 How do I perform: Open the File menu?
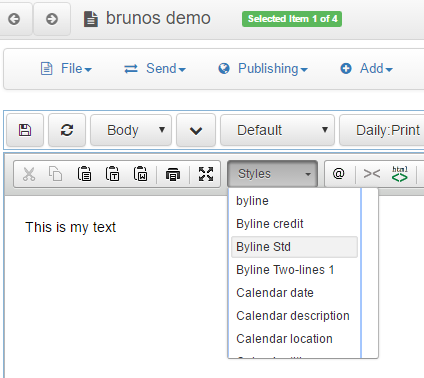coord(66,69)
